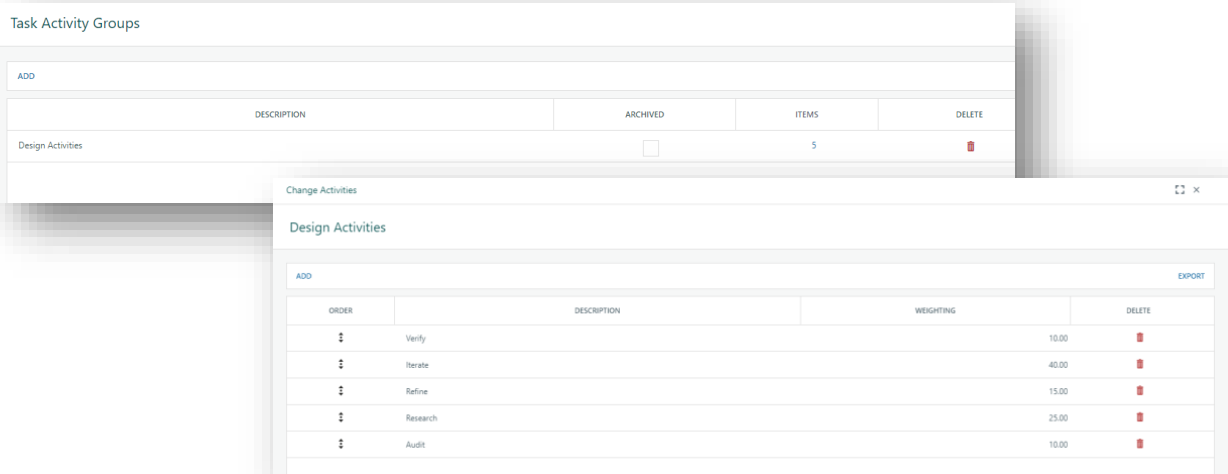
Task: Select the Refine activity description
Action: point(416,391)
